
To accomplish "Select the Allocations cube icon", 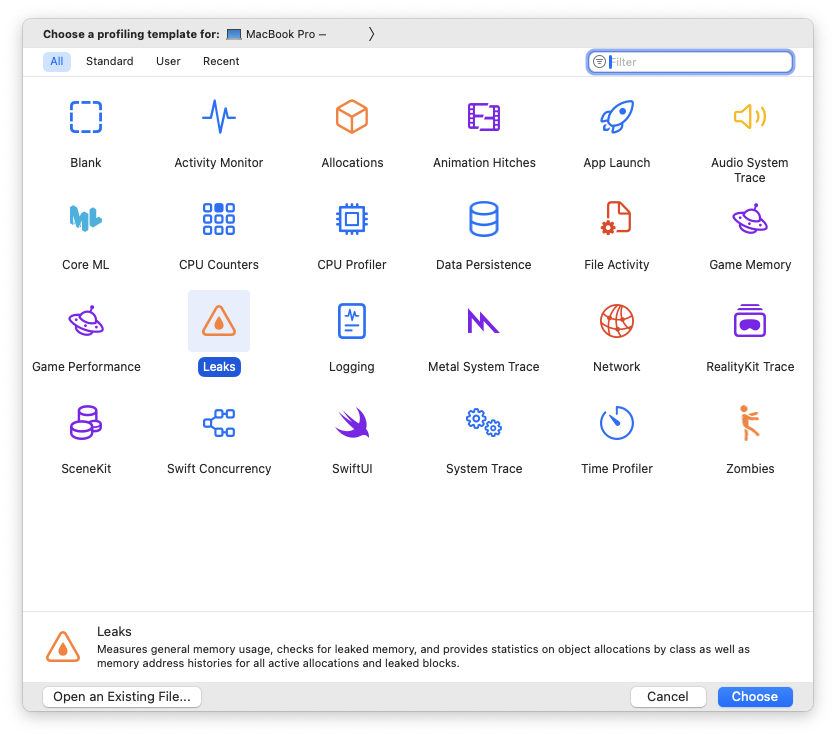I will 352,117.
